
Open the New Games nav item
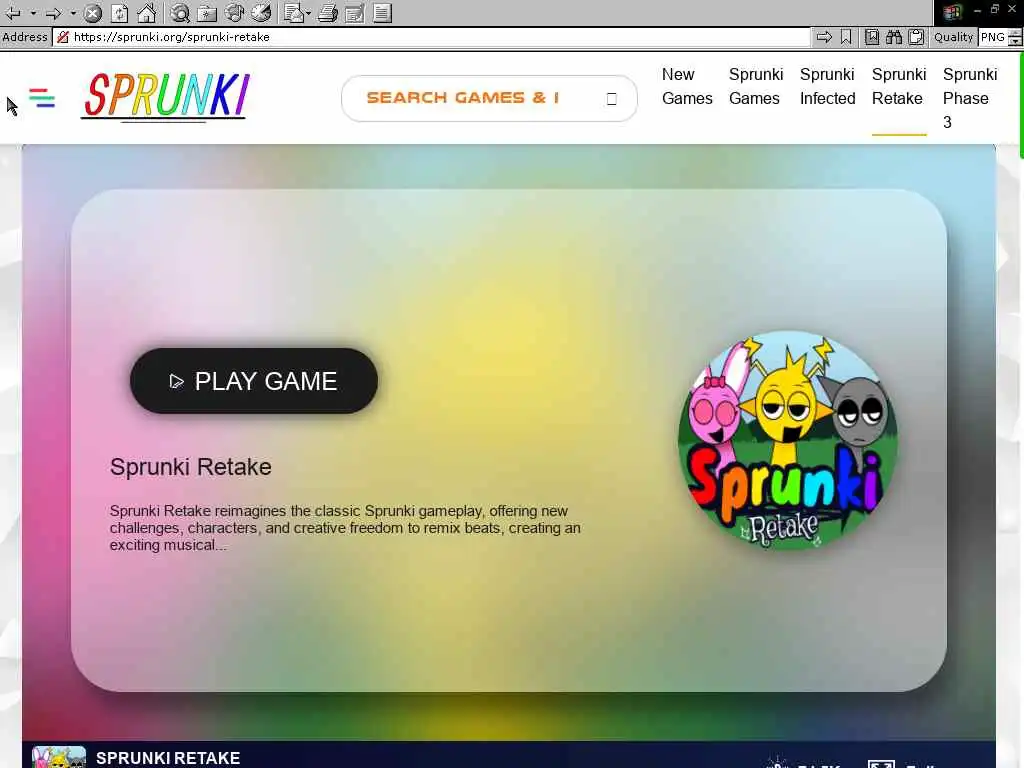pos(687,86)
